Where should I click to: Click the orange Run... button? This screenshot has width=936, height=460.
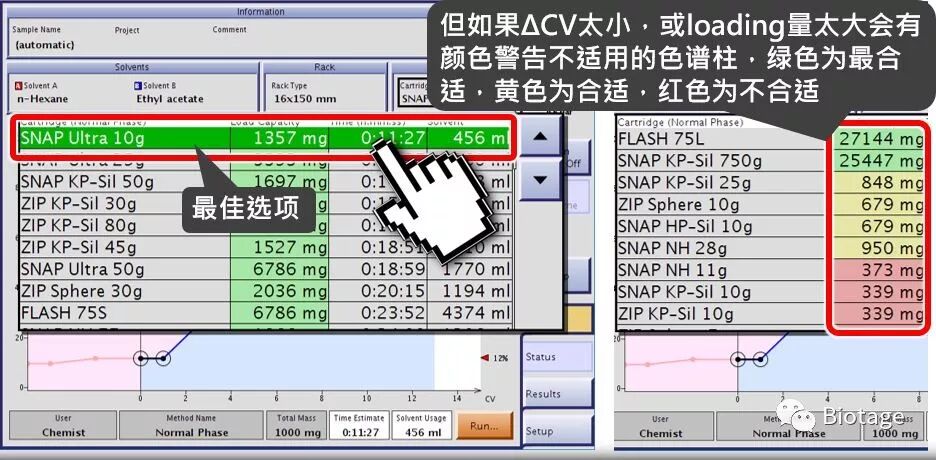485,426
